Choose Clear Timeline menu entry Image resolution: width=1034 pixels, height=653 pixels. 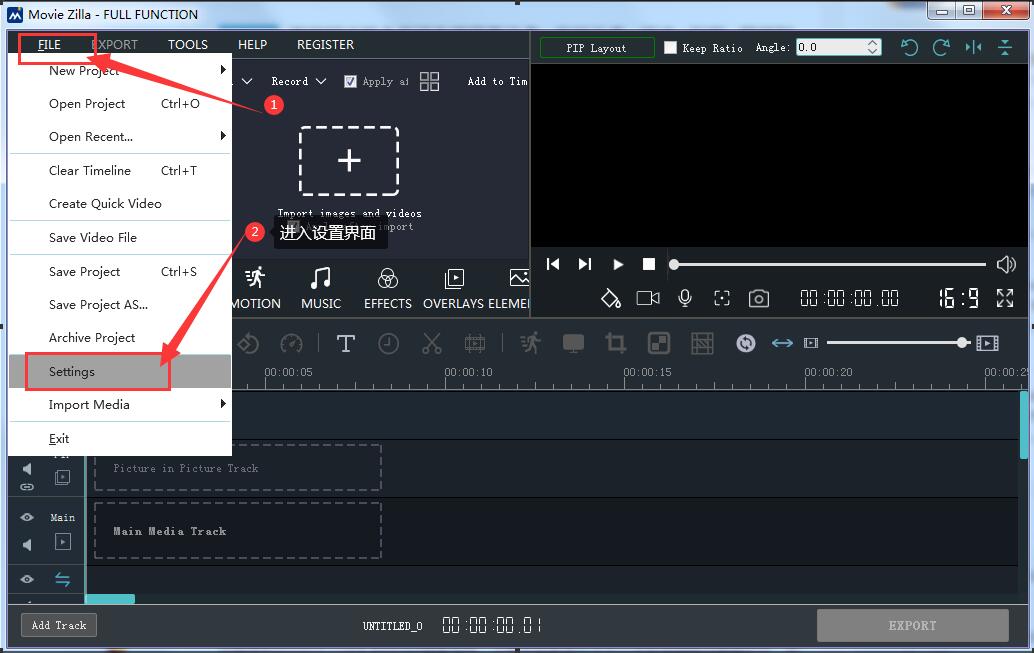tap(120, 171)
